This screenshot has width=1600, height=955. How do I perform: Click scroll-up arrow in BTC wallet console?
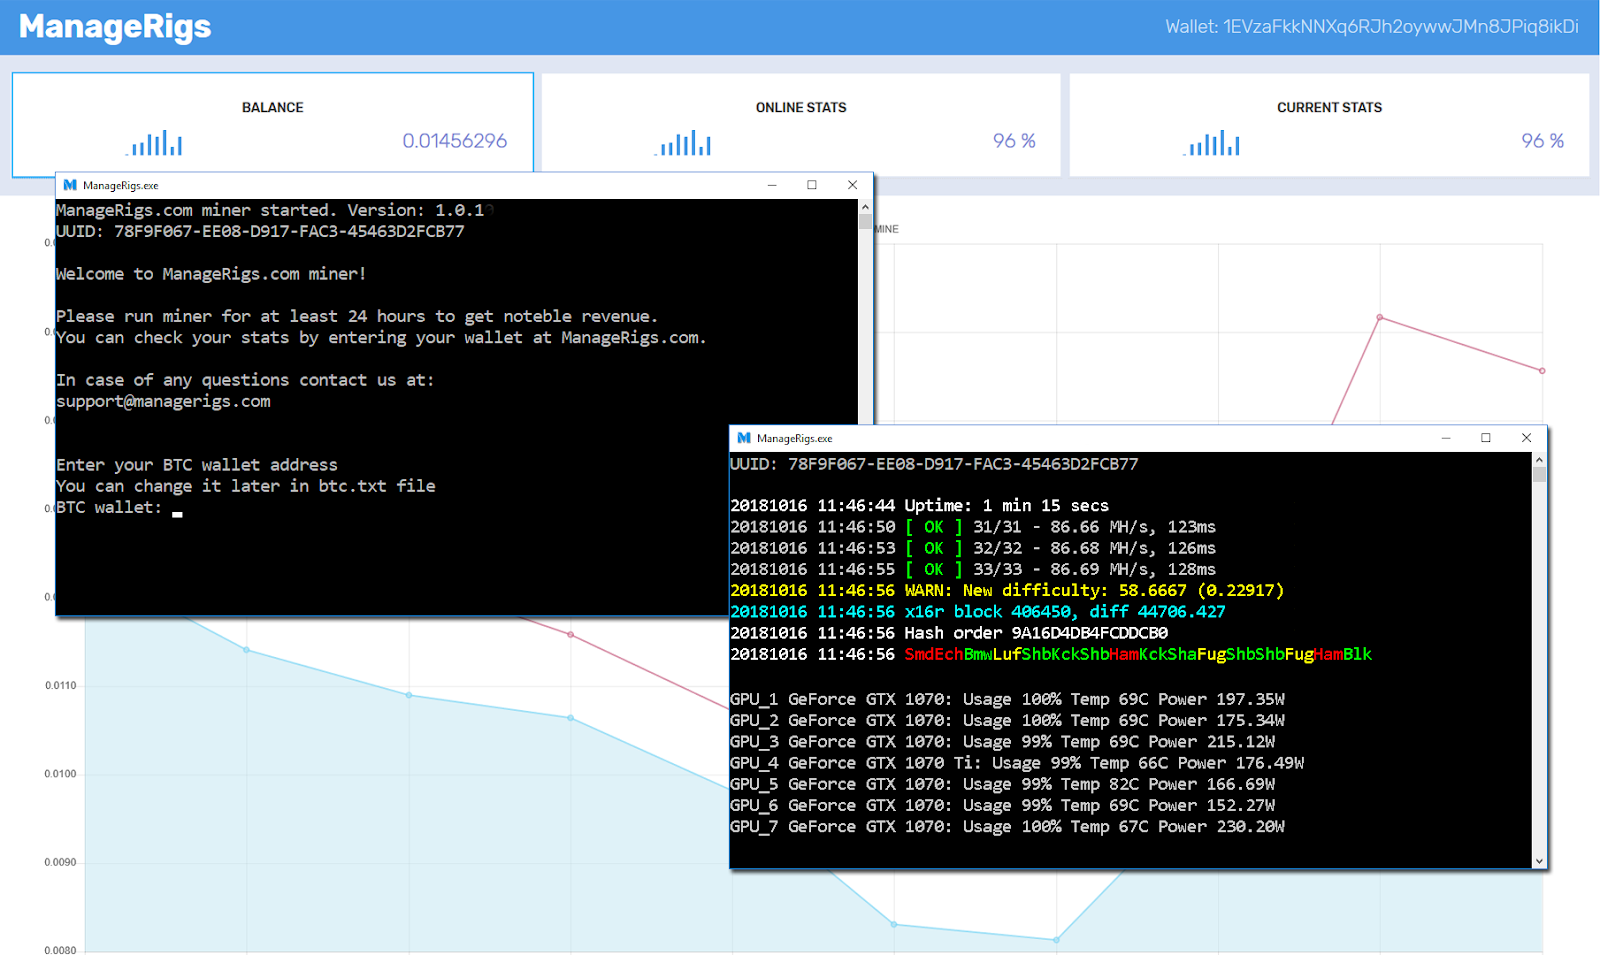click(x=865, y=207)
